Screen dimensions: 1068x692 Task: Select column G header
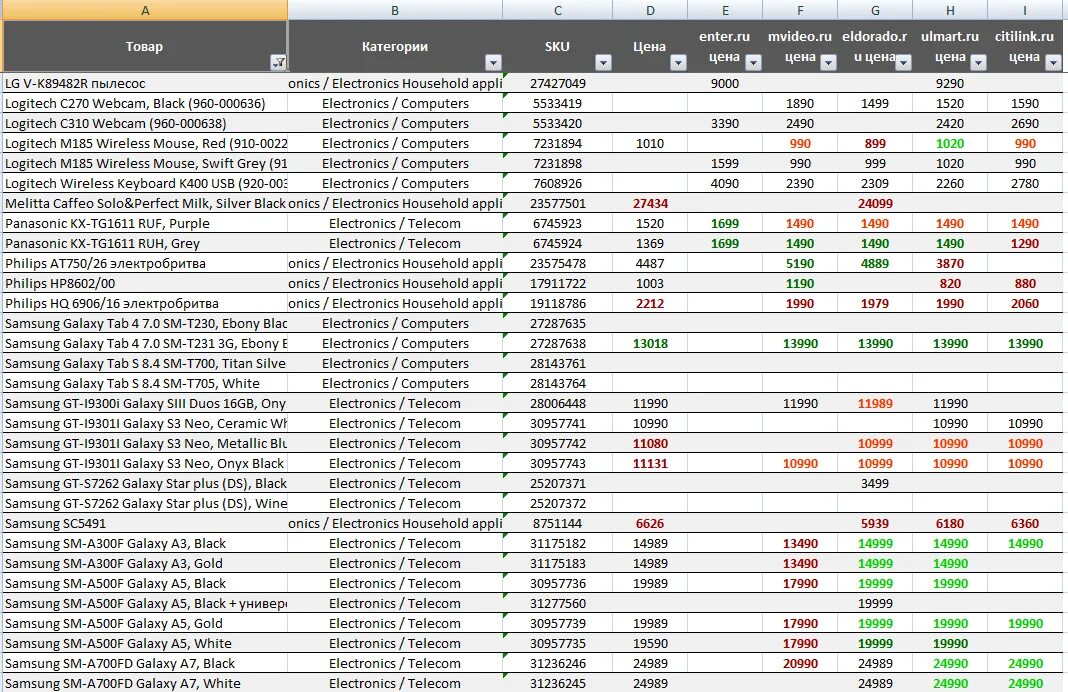(x=875, y=10)
